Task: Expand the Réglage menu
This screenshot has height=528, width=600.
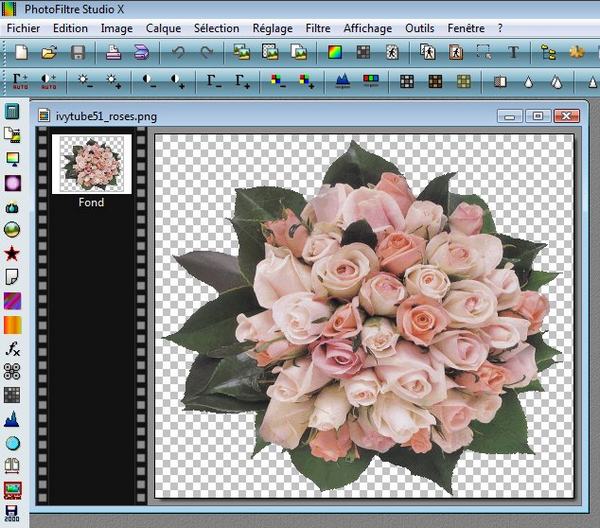Action: click(273, 28)
